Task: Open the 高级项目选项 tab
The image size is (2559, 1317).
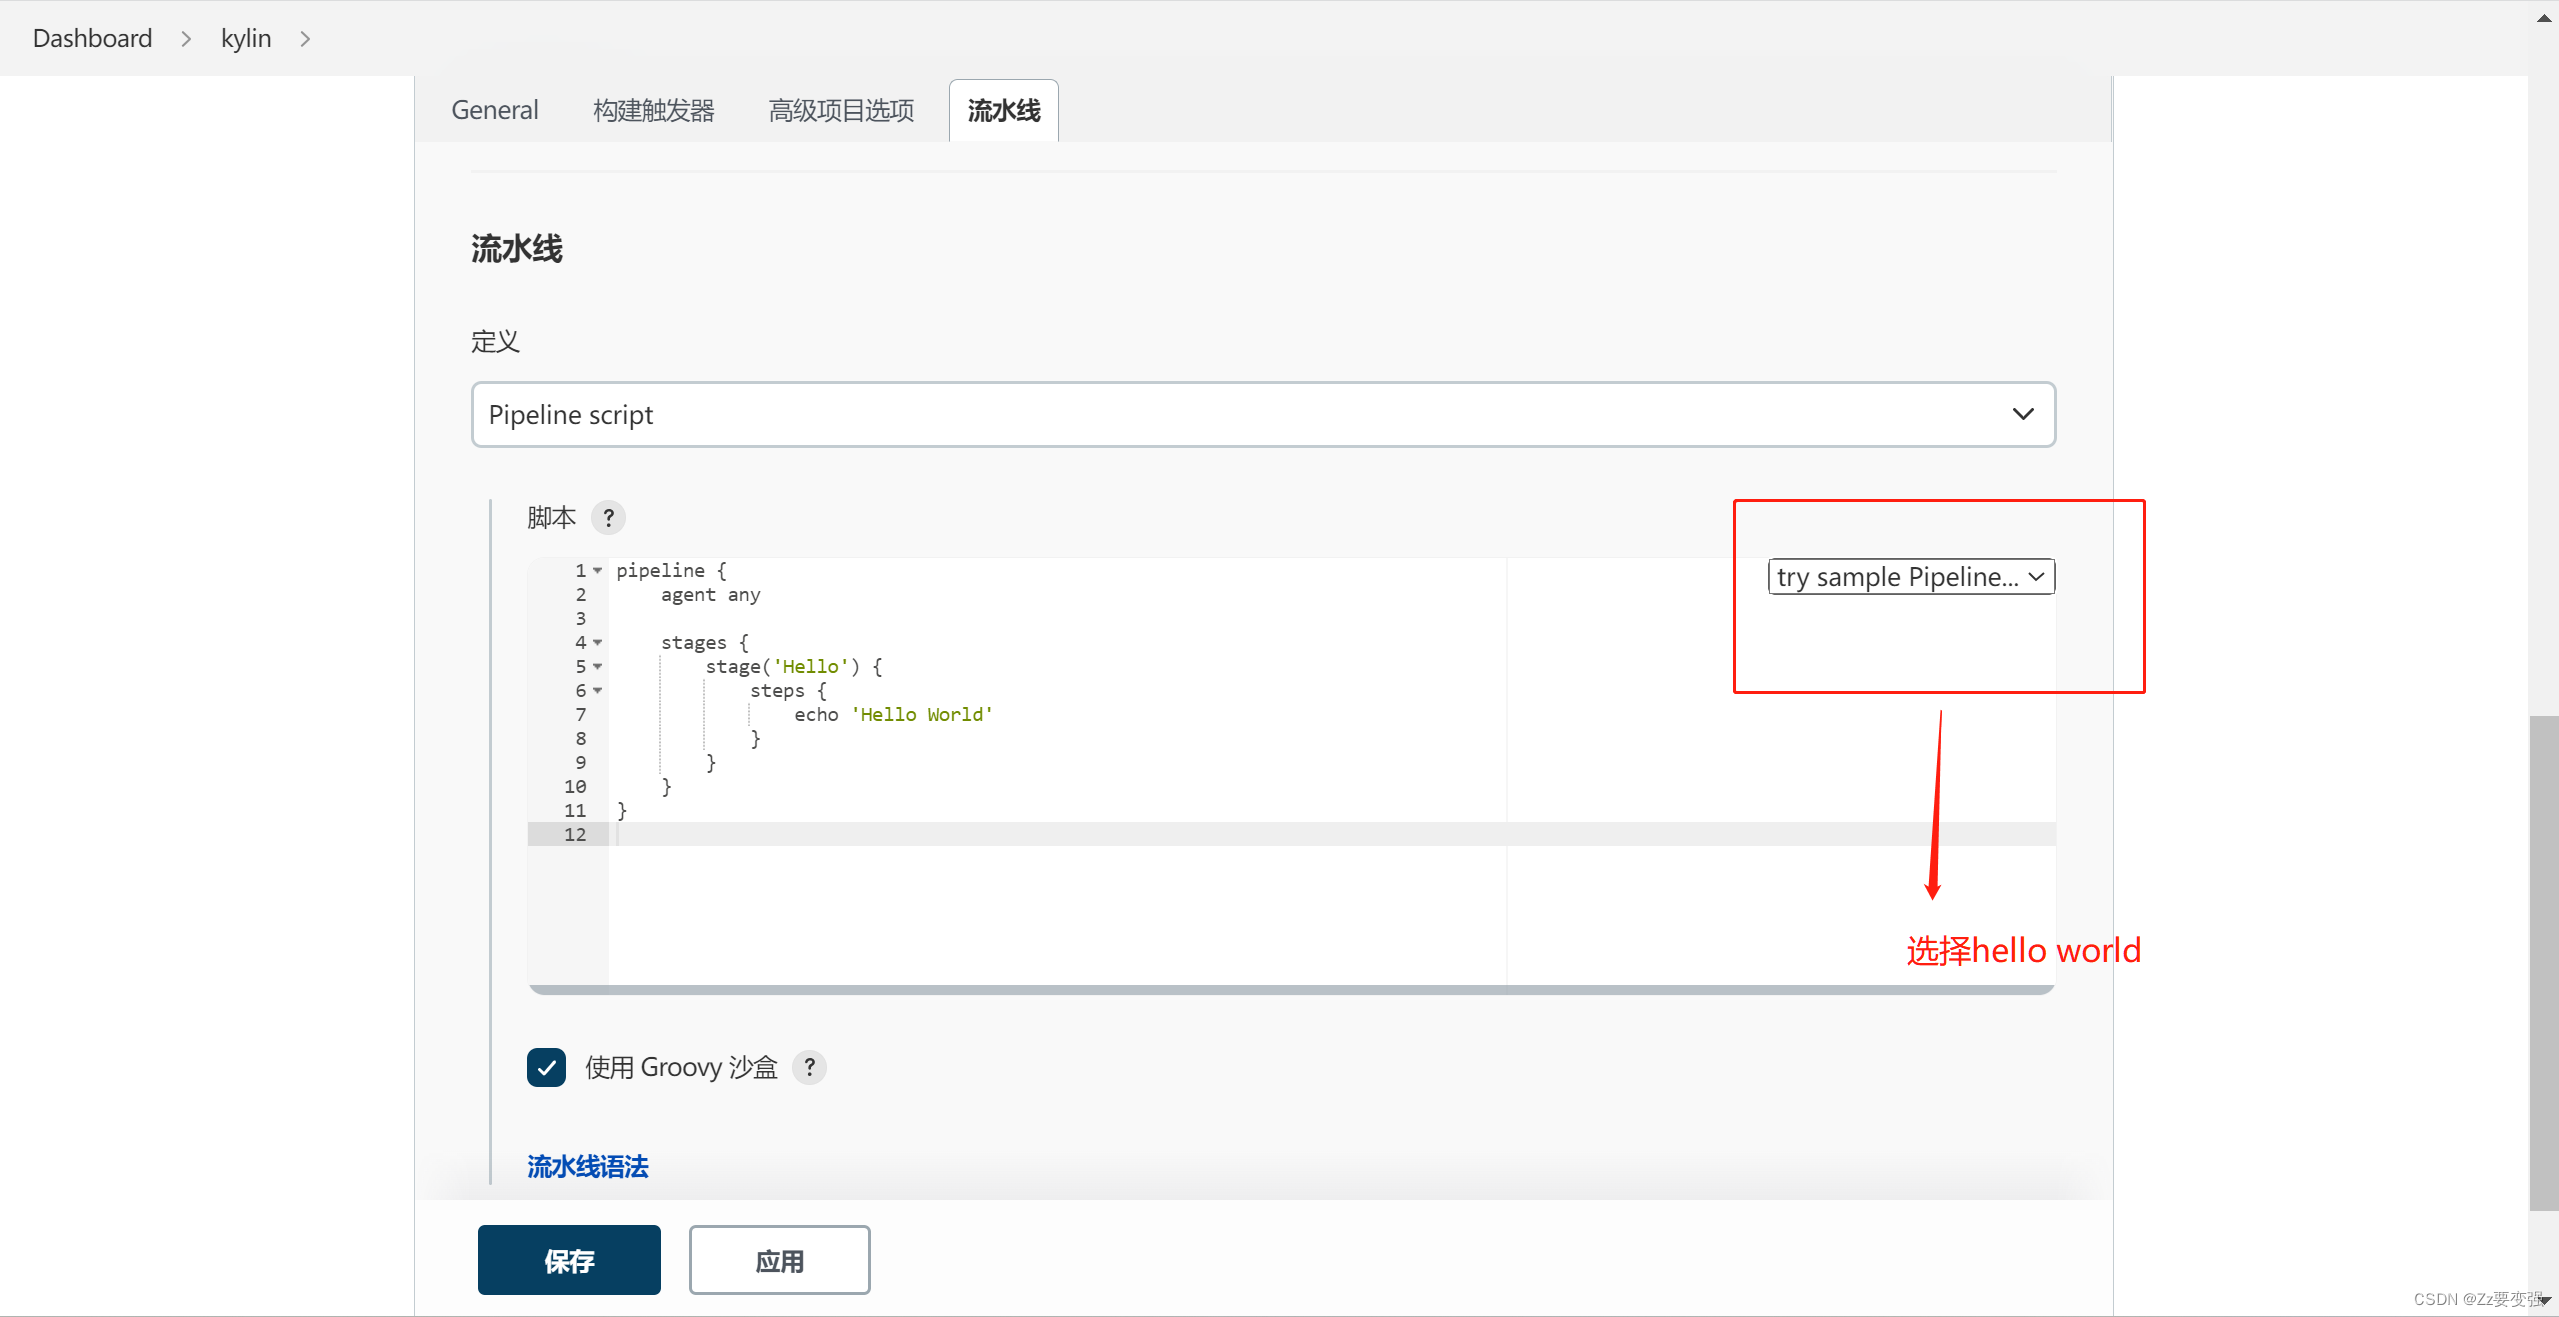Action: tap(841, 110)
